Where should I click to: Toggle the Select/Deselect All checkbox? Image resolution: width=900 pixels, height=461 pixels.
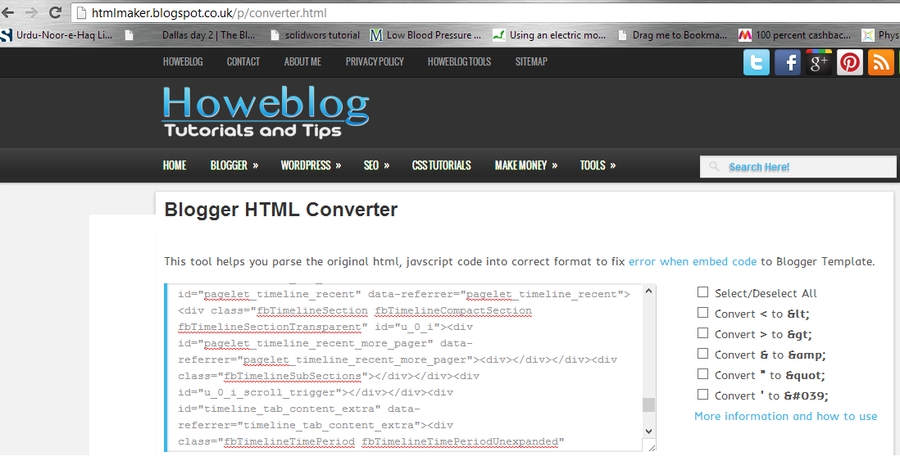pos(703,293)
